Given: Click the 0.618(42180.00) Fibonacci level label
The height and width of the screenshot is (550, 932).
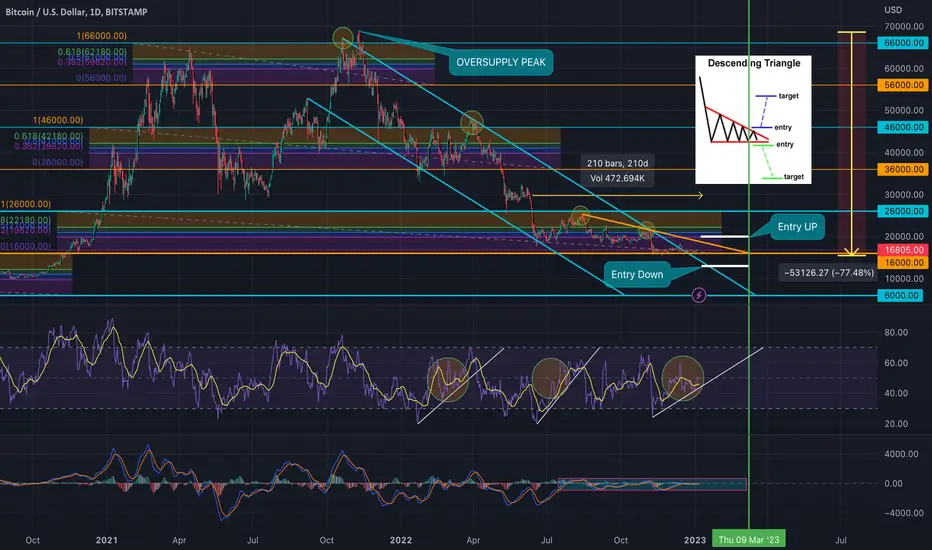Looking at the screenshot, I should 49,136.
